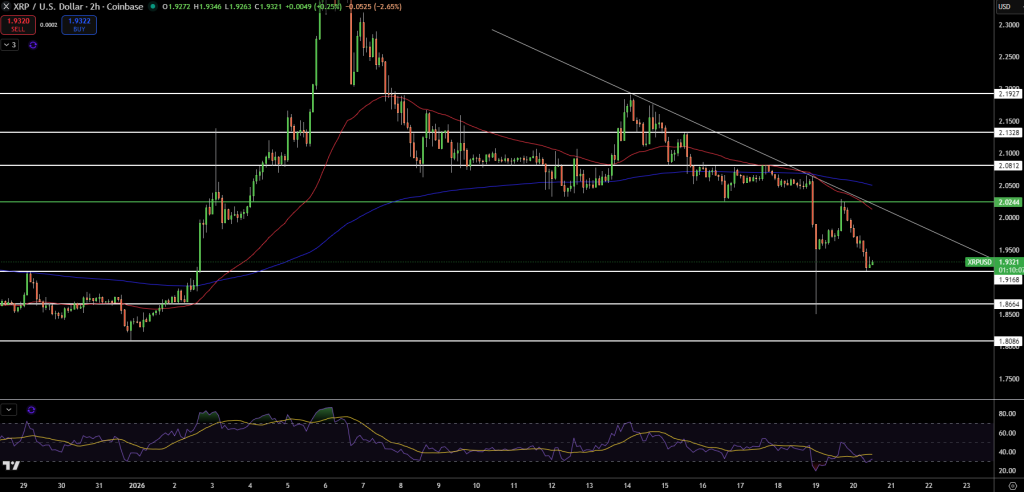Viewport: 1024px width, 492px height.
Task: Select the 2.1328 horizontal line label
Action: point(1010,133)
